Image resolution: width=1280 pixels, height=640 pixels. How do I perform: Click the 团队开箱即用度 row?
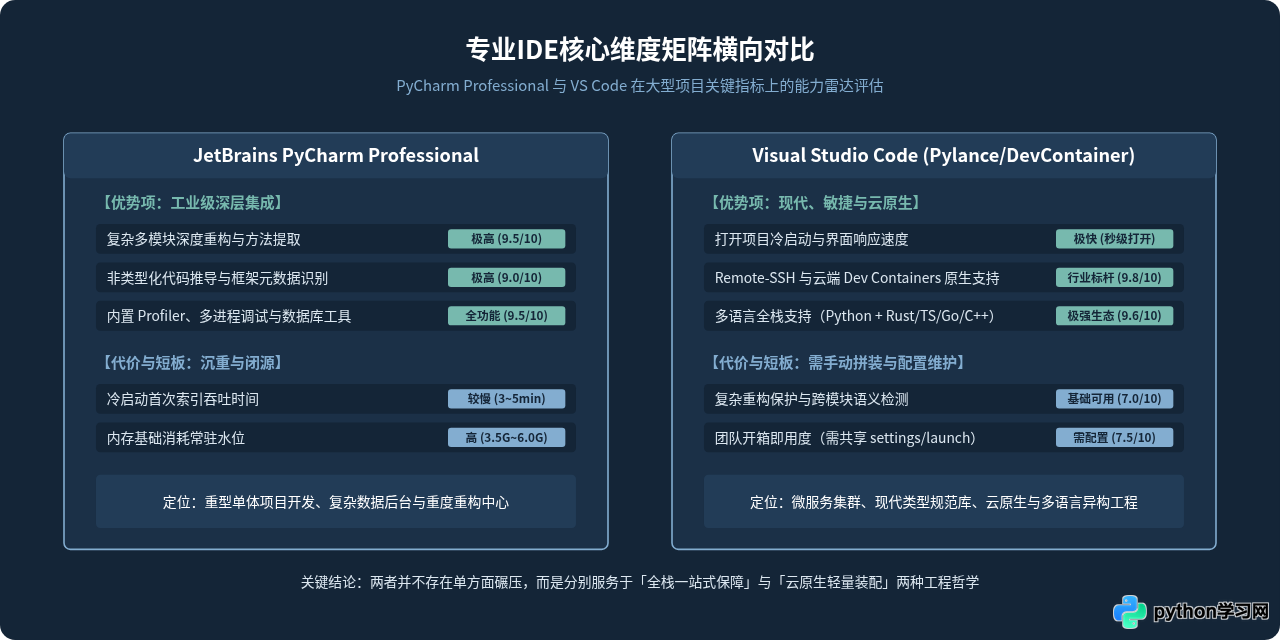pyautogui.click(x=944, y=438)
